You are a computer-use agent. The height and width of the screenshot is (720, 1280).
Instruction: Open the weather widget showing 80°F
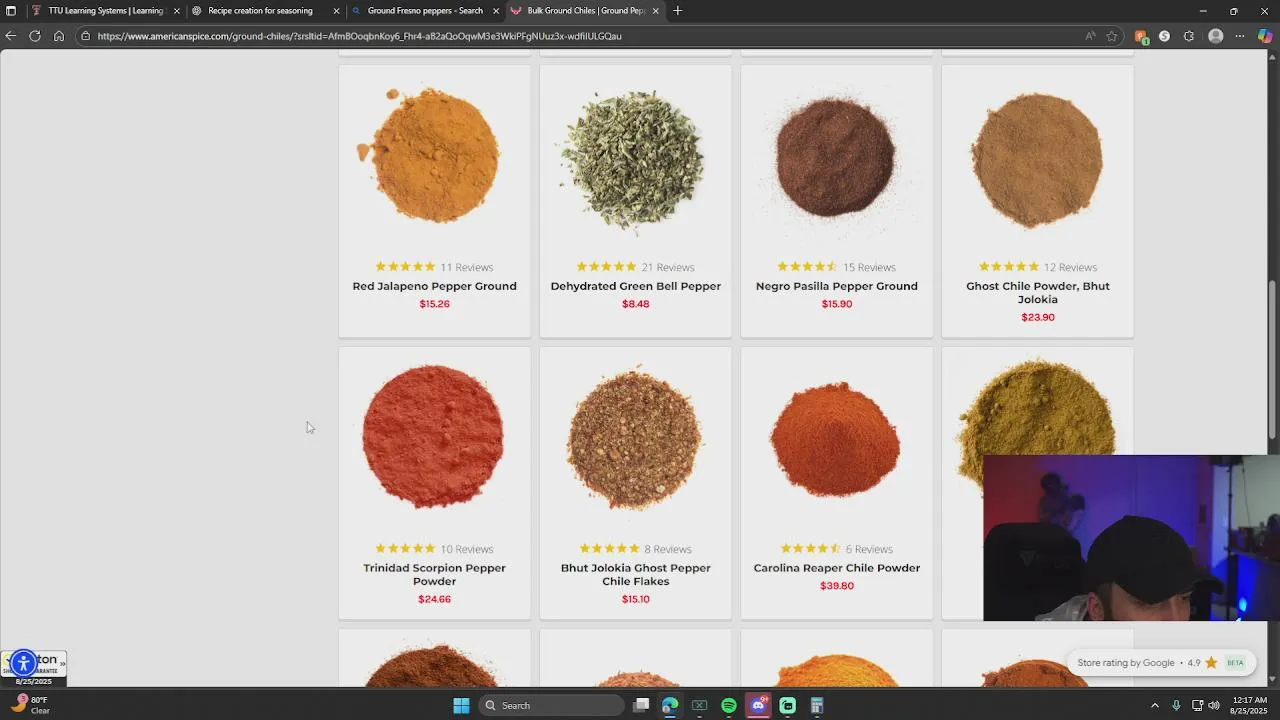pos(30,705)
